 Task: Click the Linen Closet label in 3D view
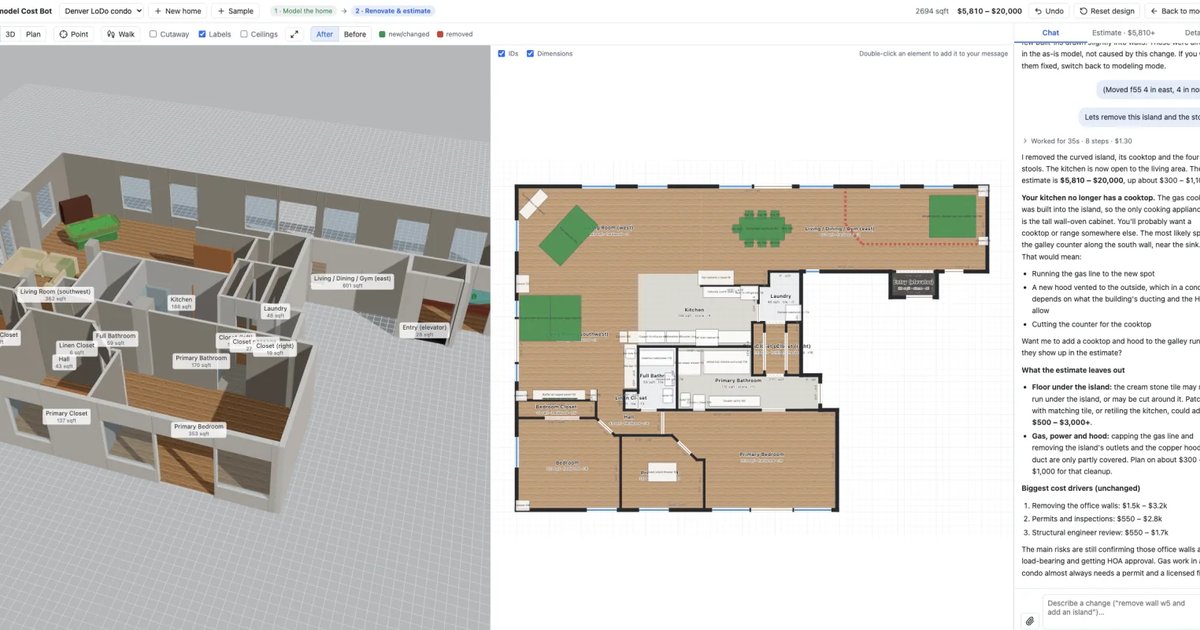[77, 348]
